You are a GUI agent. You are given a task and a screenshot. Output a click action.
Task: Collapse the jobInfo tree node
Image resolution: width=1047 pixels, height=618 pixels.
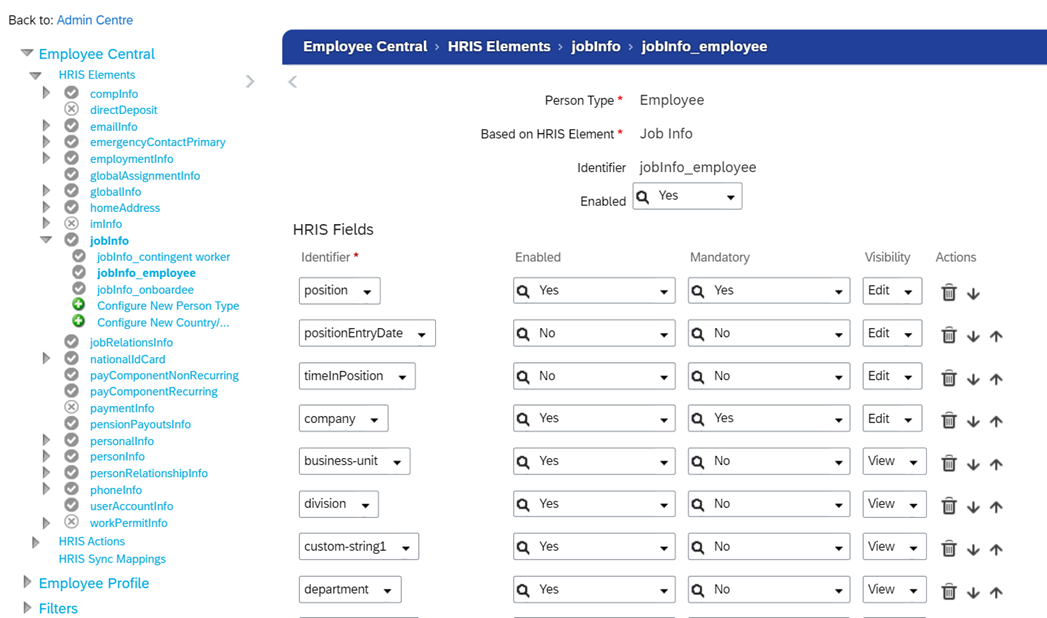46,240
